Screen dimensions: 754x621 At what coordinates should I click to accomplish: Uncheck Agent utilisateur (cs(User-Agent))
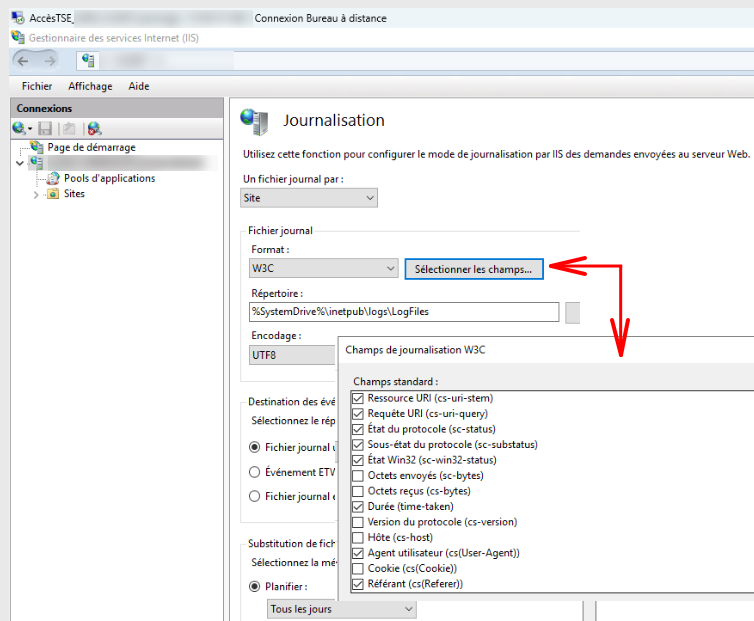point(357,553)
